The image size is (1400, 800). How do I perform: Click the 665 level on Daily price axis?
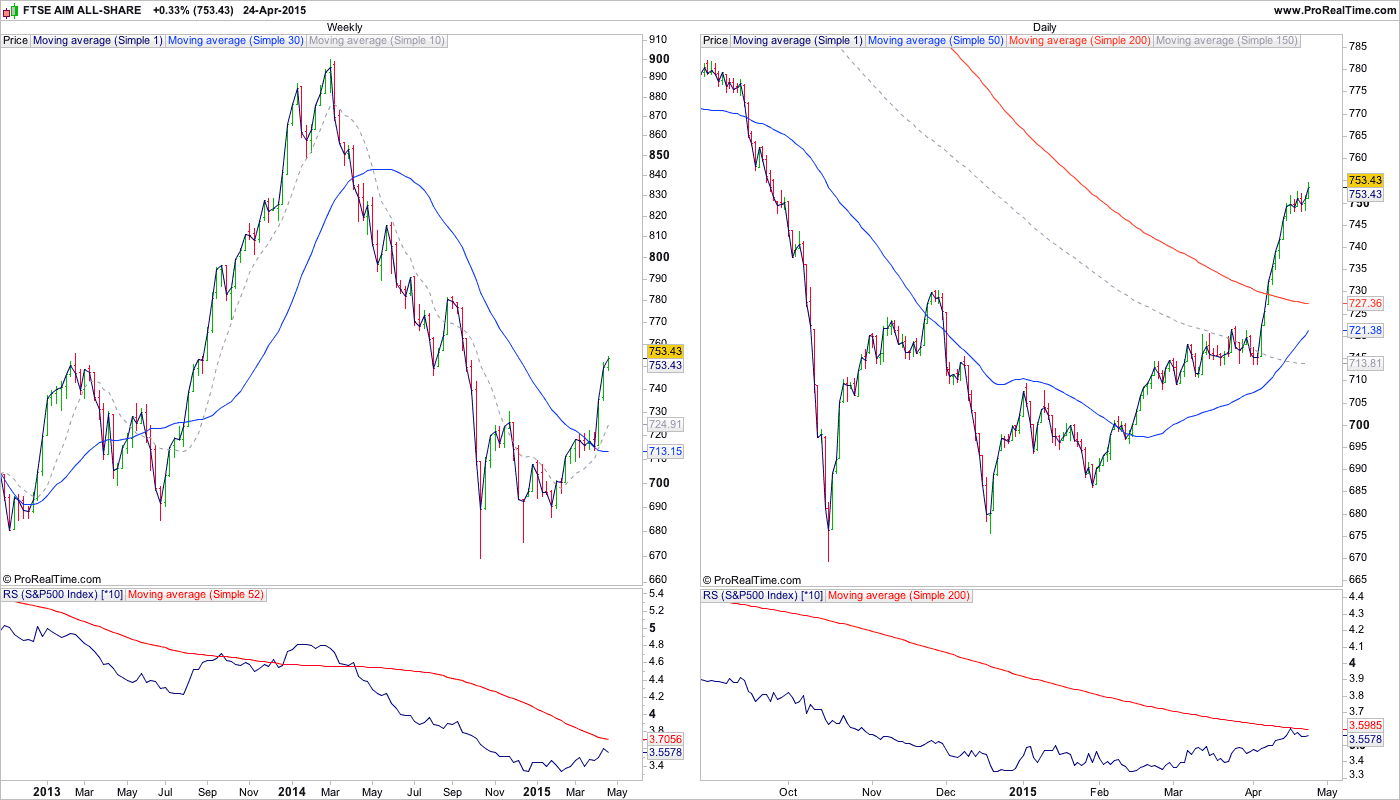(x=1358, y=580)
